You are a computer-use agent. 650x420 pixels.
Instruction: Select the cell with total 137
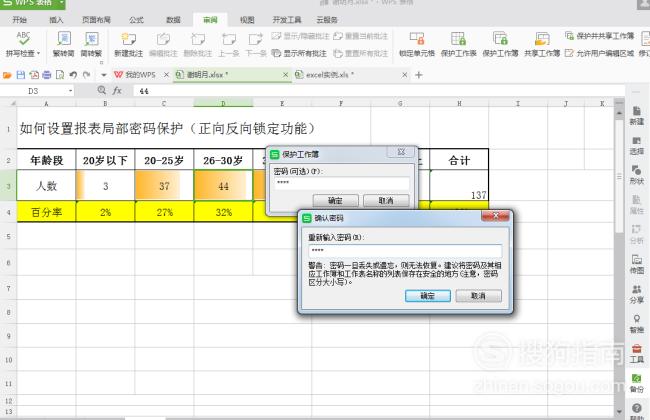459,186
